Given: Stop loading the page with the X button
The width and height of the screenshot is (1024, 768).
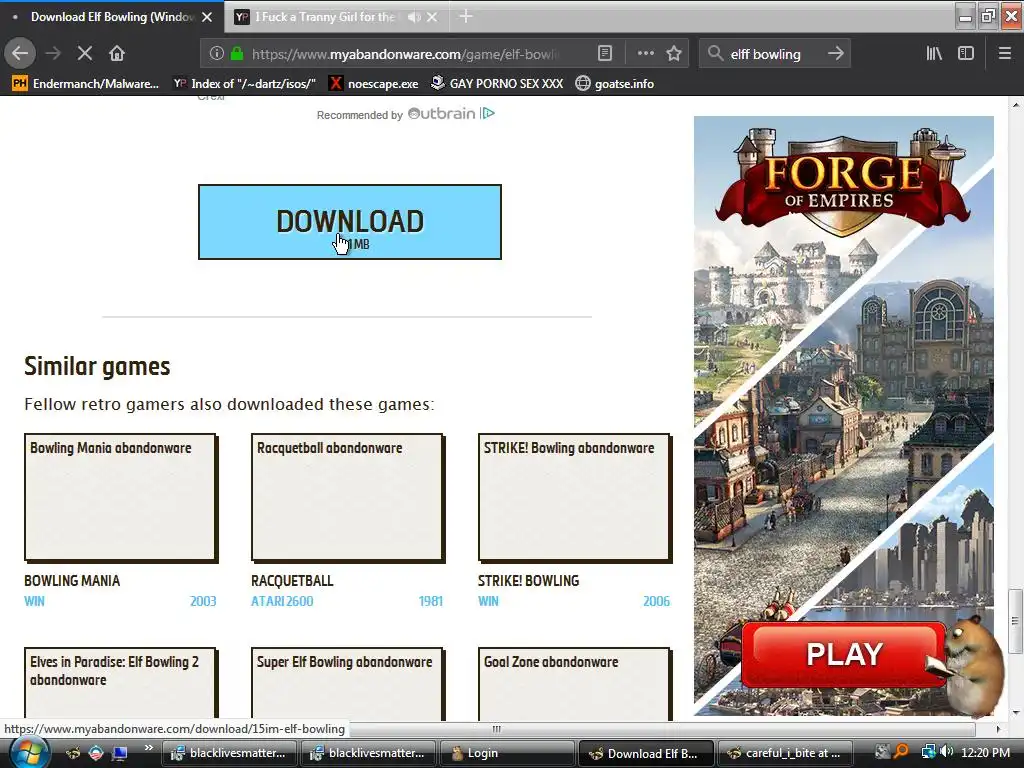Looking at the screenshot, I should pyautogui.click(x=85, y=54).
